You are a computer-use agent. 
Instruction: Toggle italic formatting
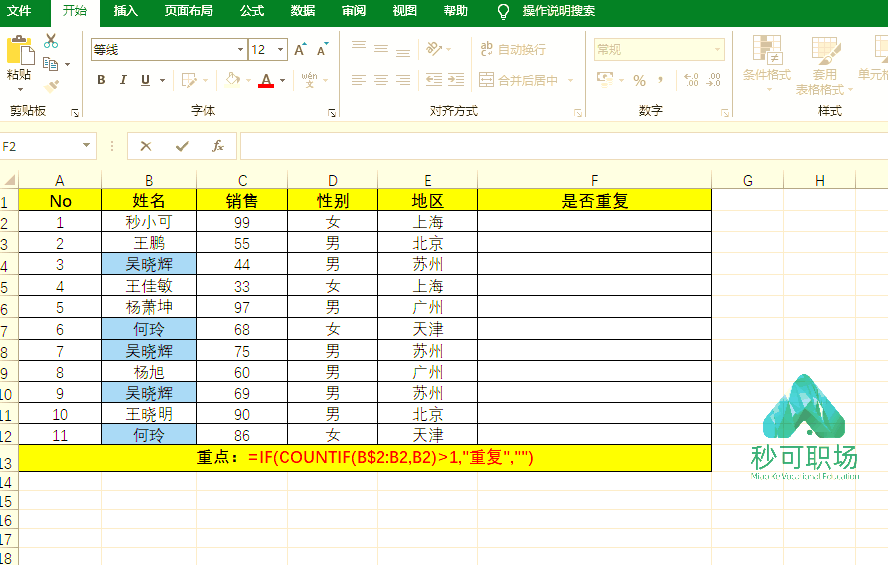click(x=123, y=80)
